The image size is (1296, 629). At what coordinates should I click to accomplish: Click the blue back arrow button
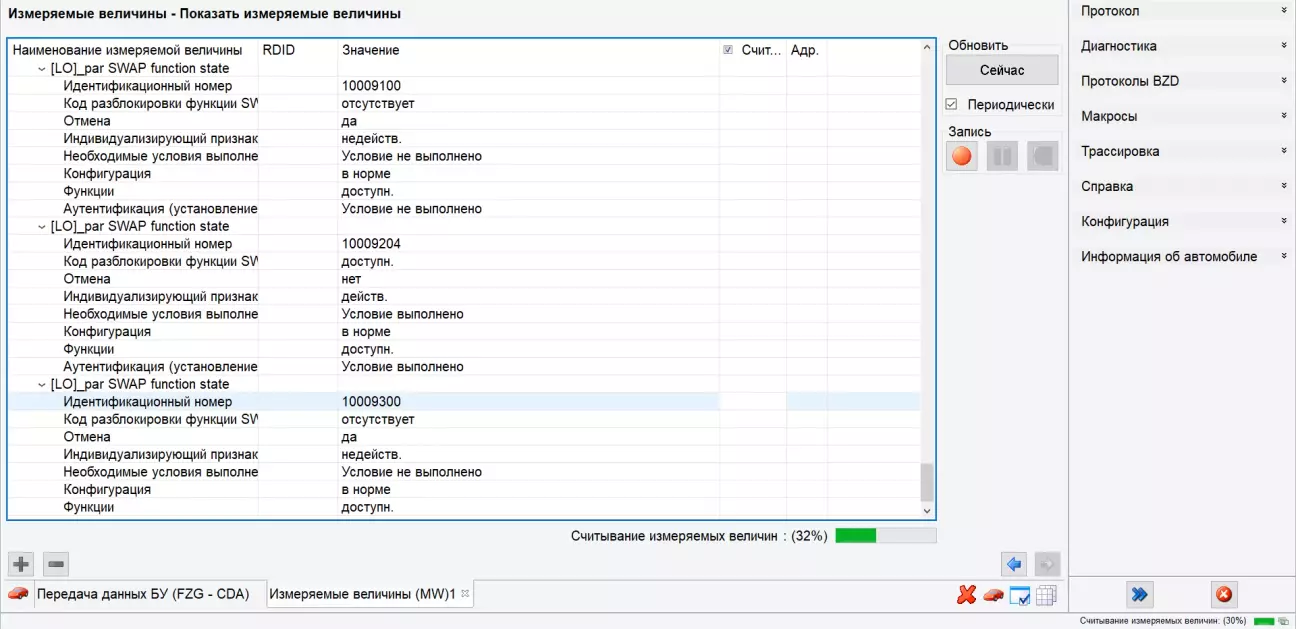(1016, 564)
